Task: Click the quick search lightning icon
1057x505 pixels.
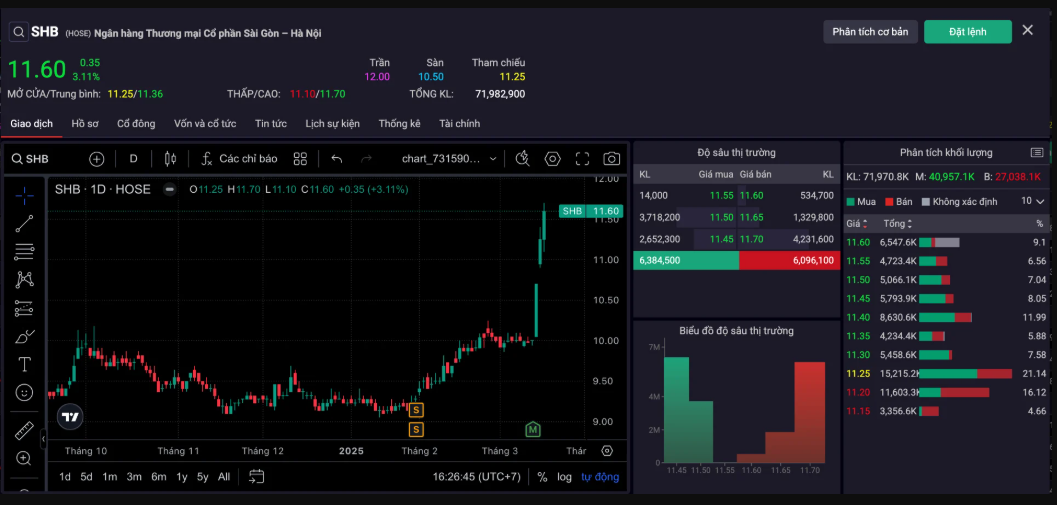Action: click(x=522, y=159)
